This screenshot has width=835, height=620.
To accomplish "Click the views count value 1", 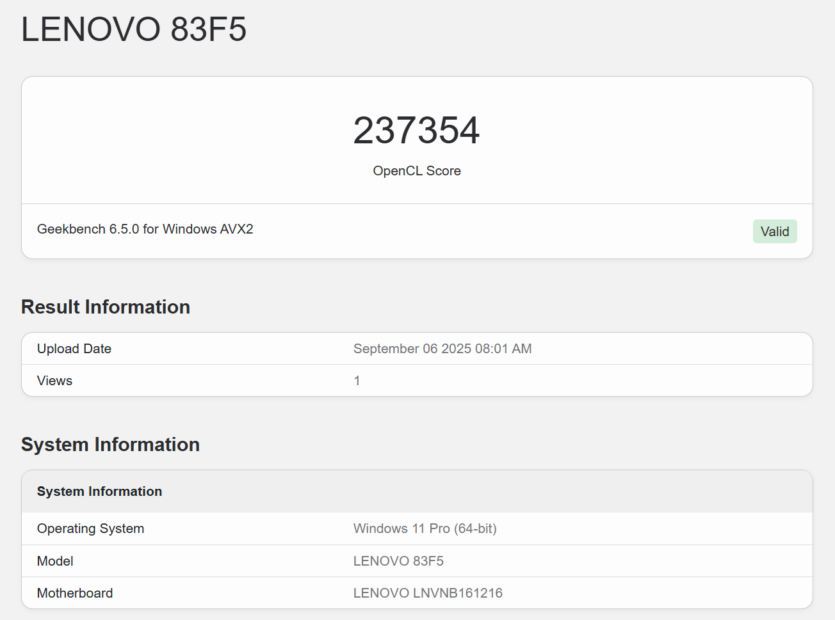I will (357, 381).
